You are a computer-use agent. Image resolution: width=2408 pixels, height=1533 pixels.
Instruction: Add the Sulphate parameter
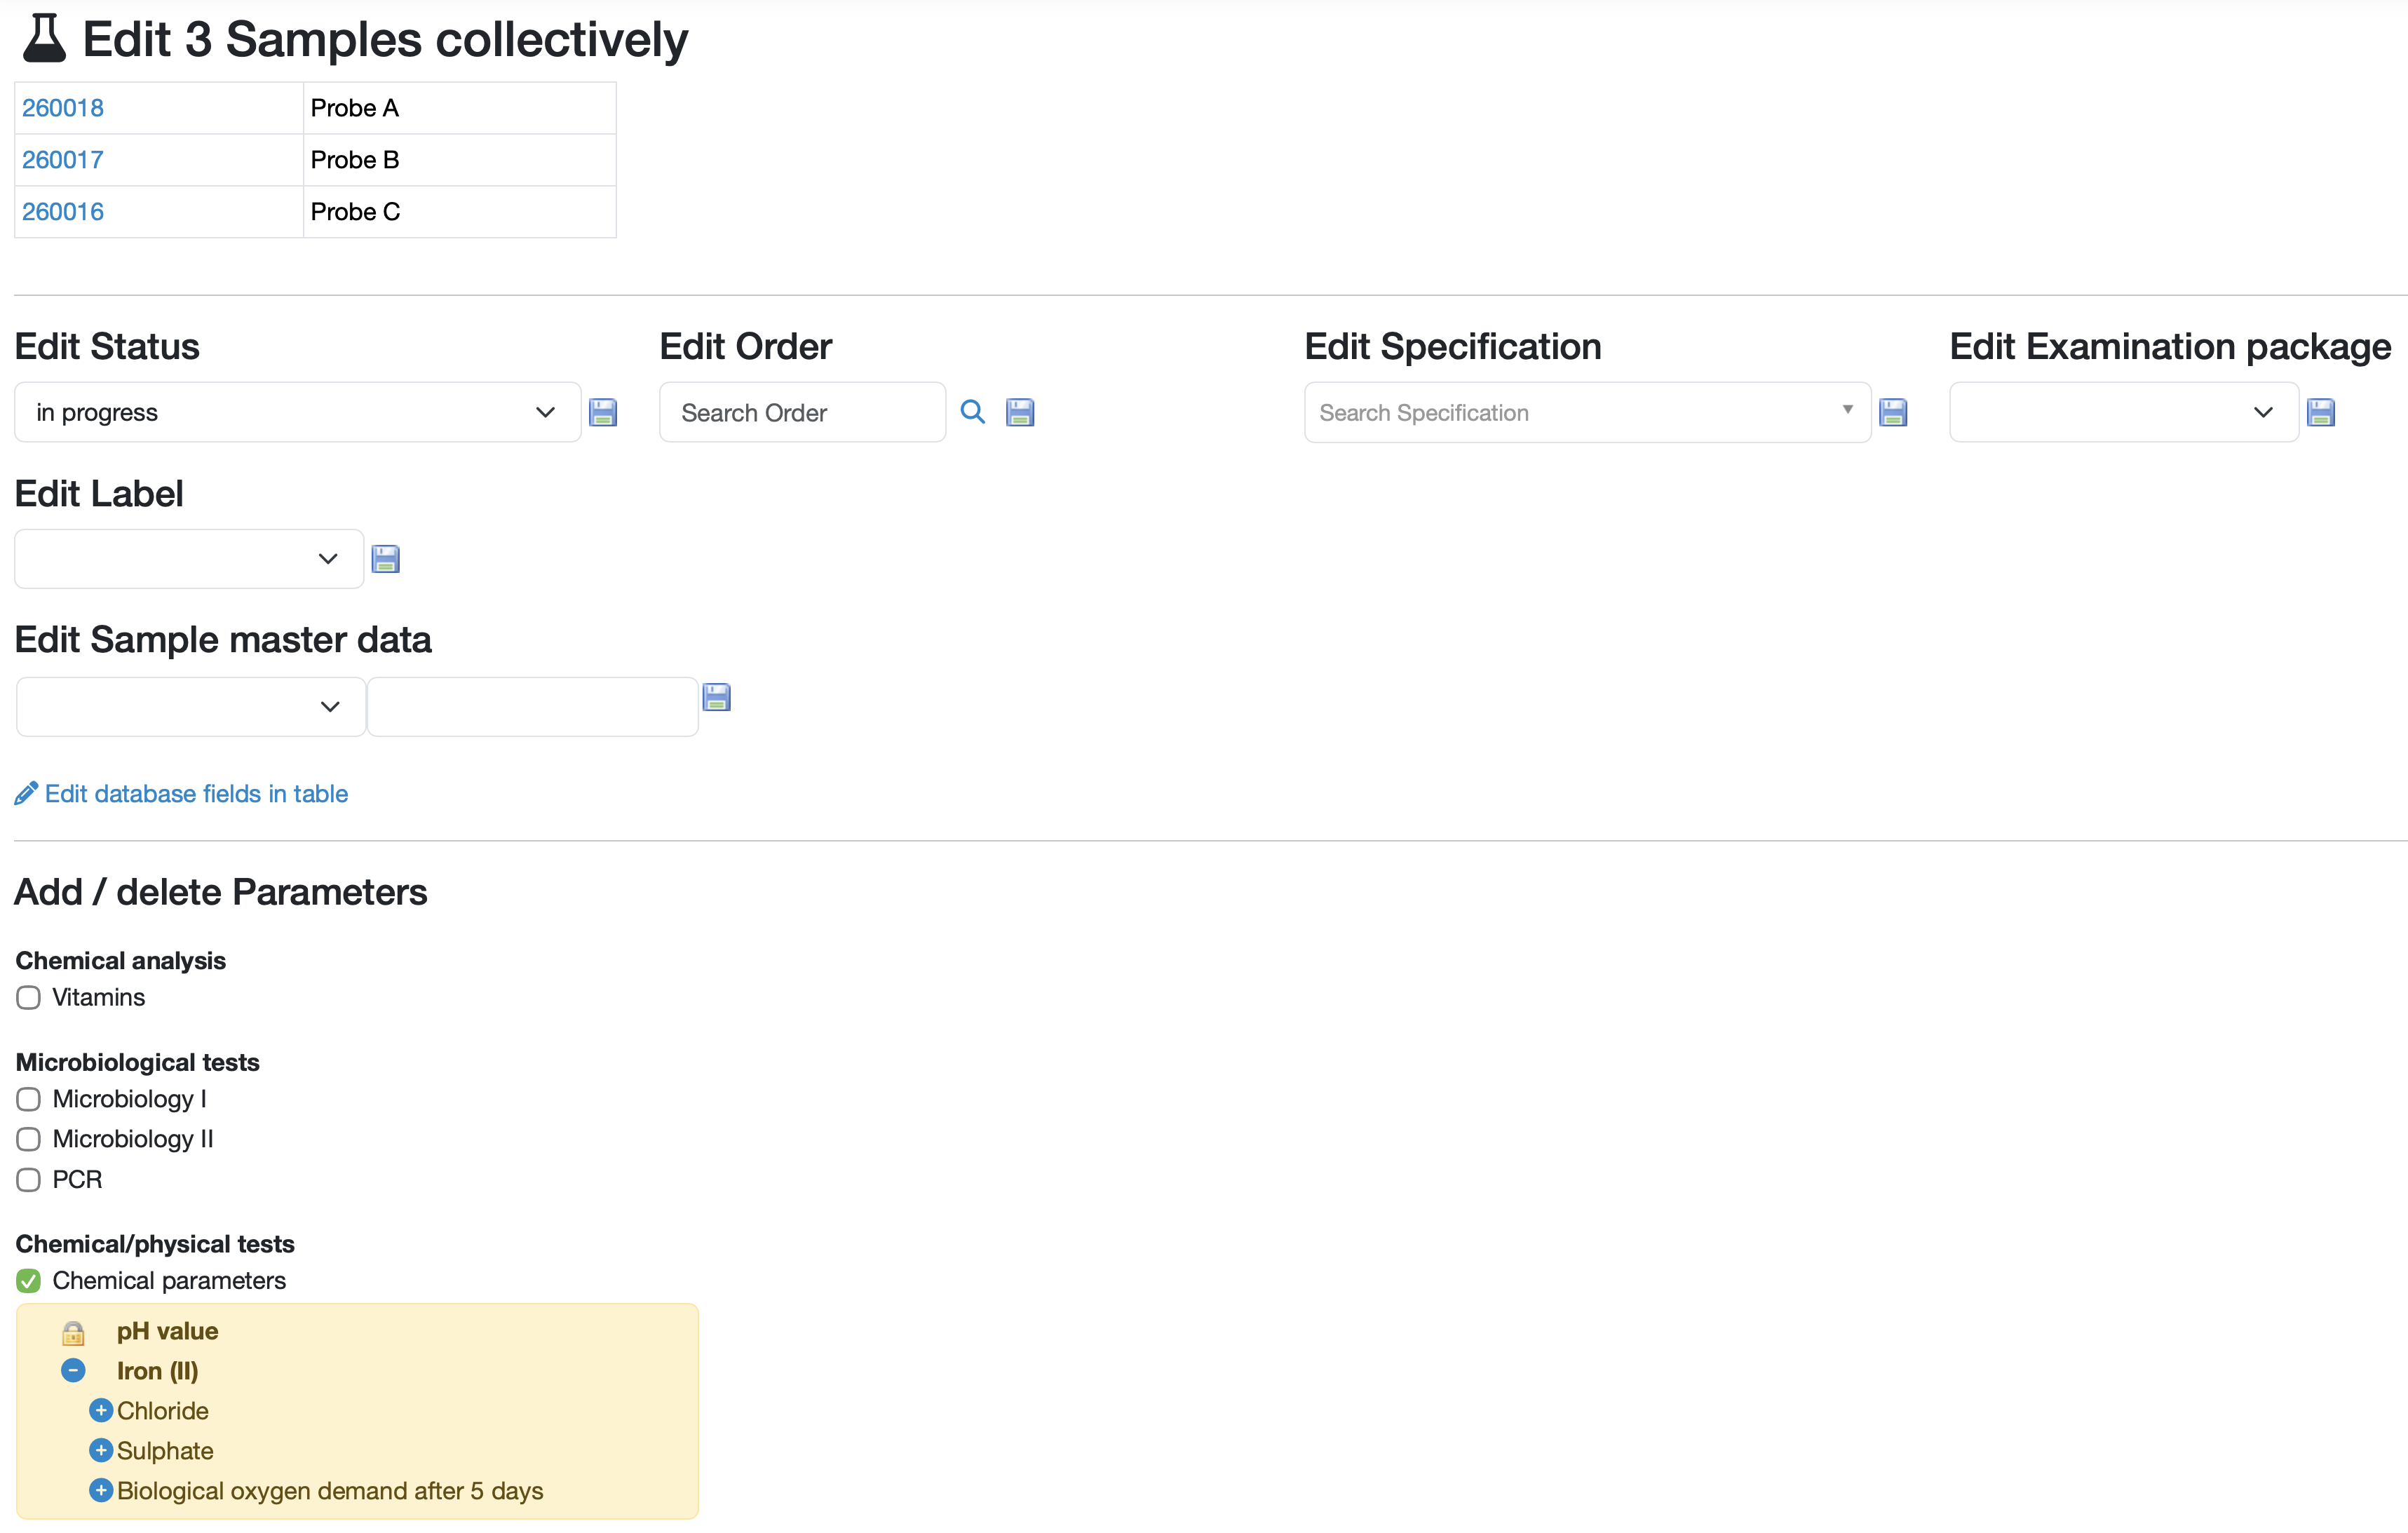pyautogui.click(x=101, y=1451)
